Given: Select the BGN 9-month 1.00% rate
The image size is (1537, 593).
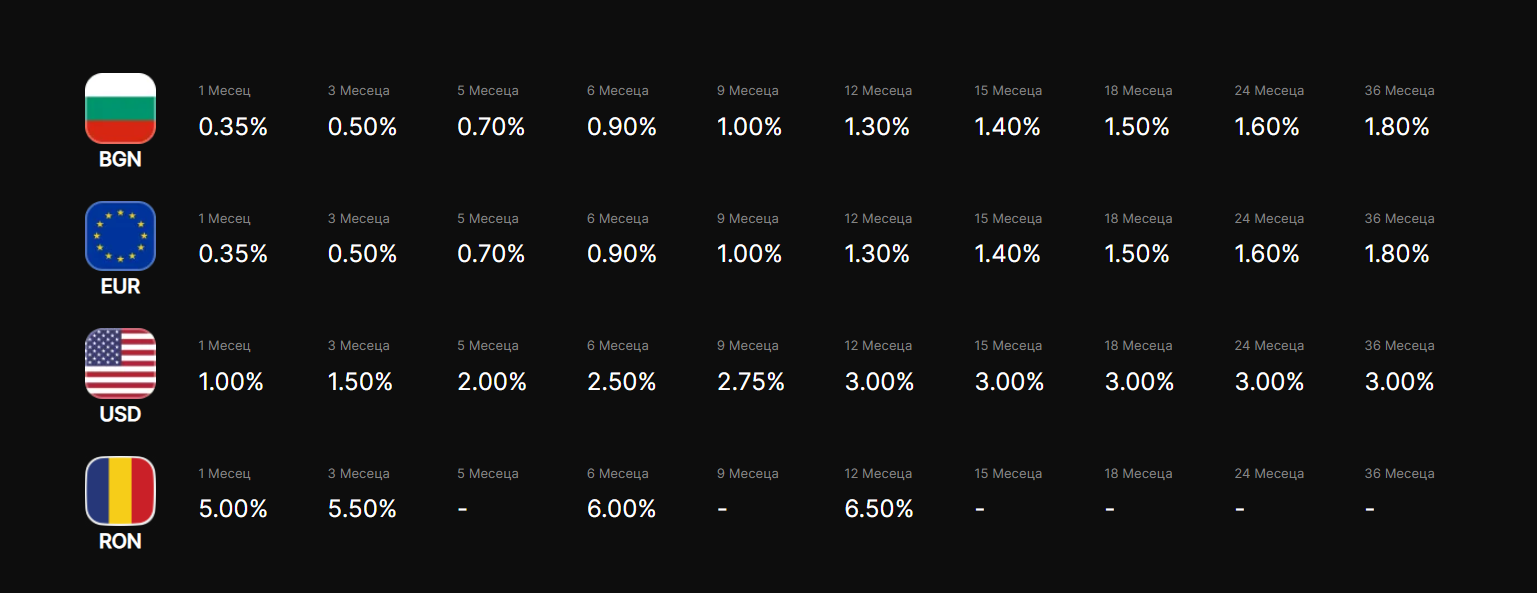Looking at the screenshot, I should click(x=749, y=127).
